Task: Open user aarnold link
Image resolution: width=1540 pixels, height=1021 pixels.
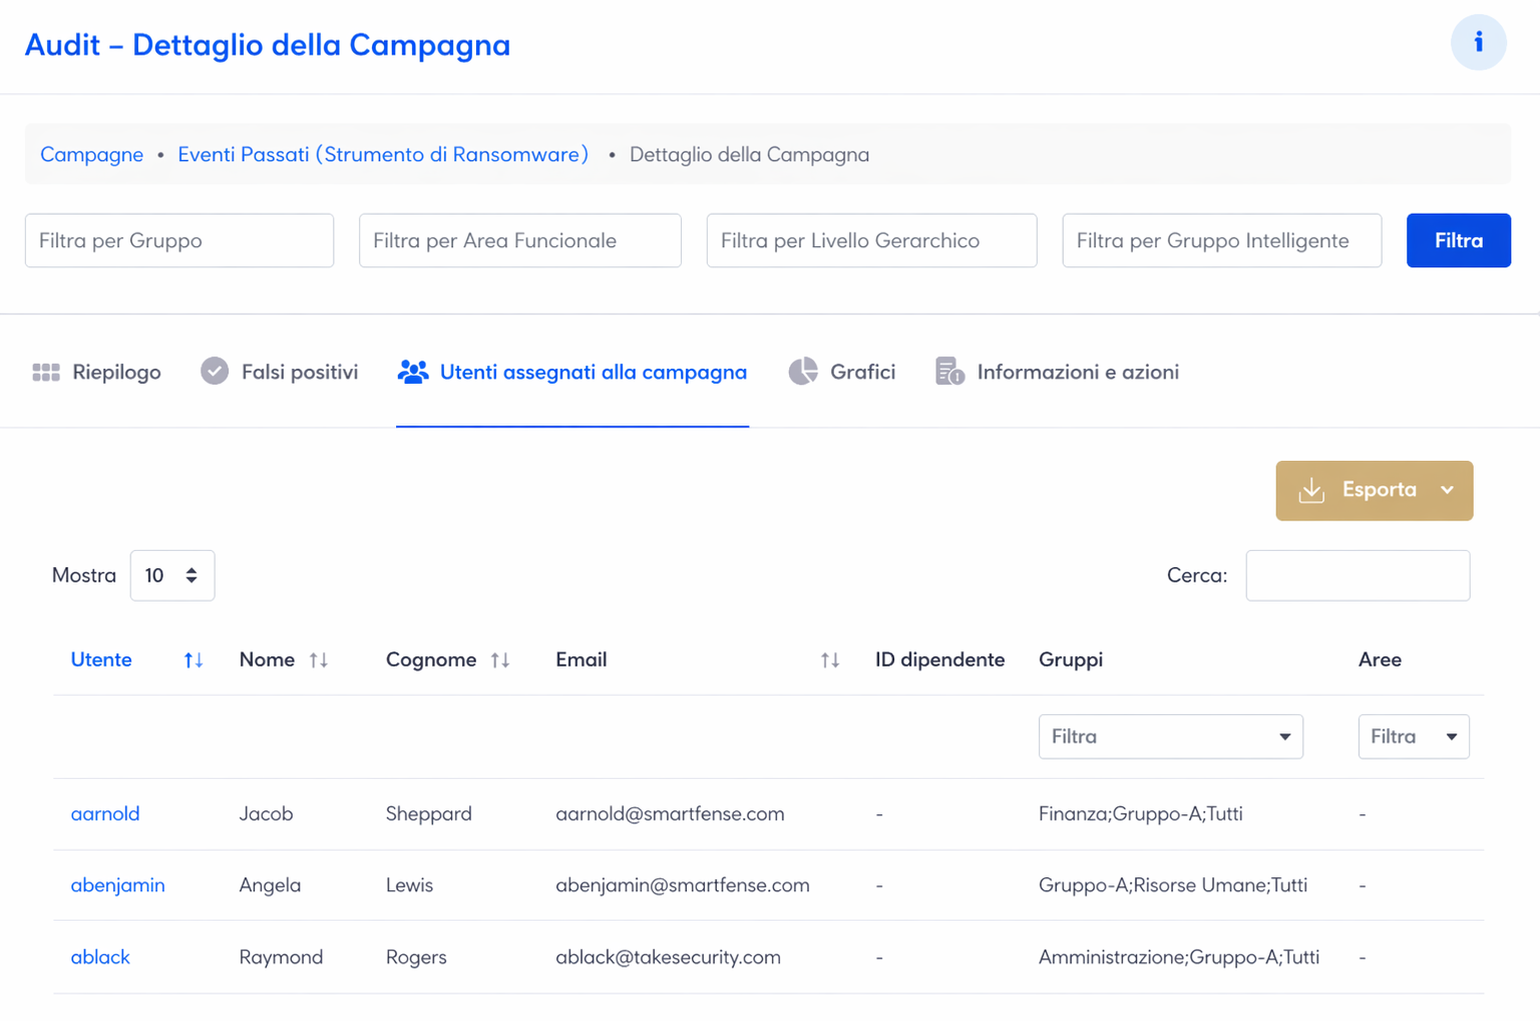Action: (x=105, y=814)
